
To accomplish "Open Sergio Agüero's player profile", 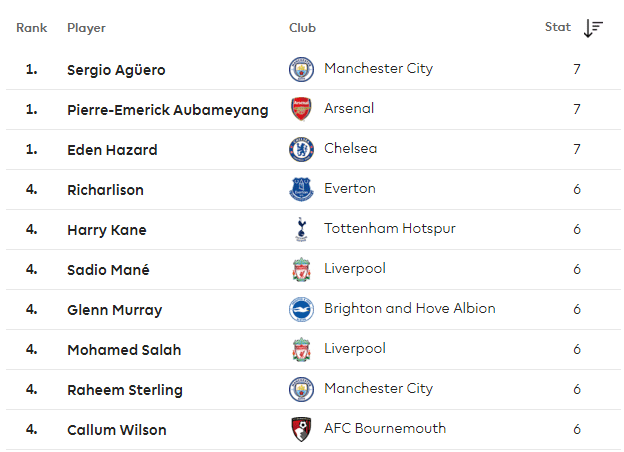I will (116, 70).
